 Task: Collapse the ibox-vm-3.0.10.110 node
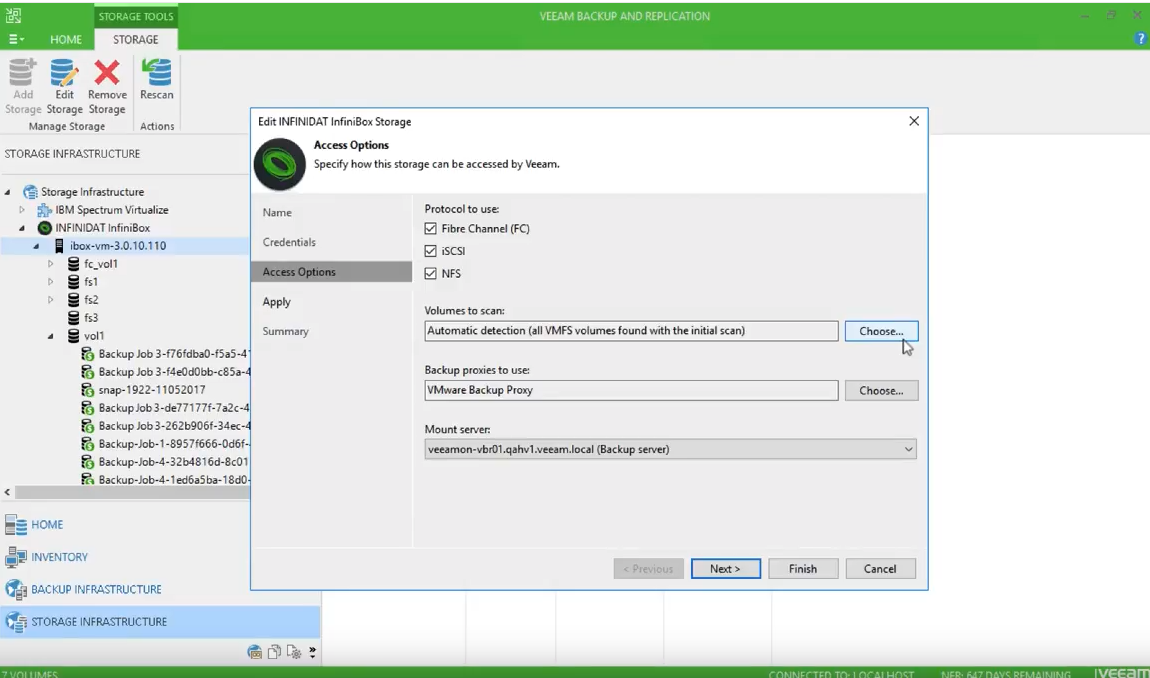(x=36, y=246)
